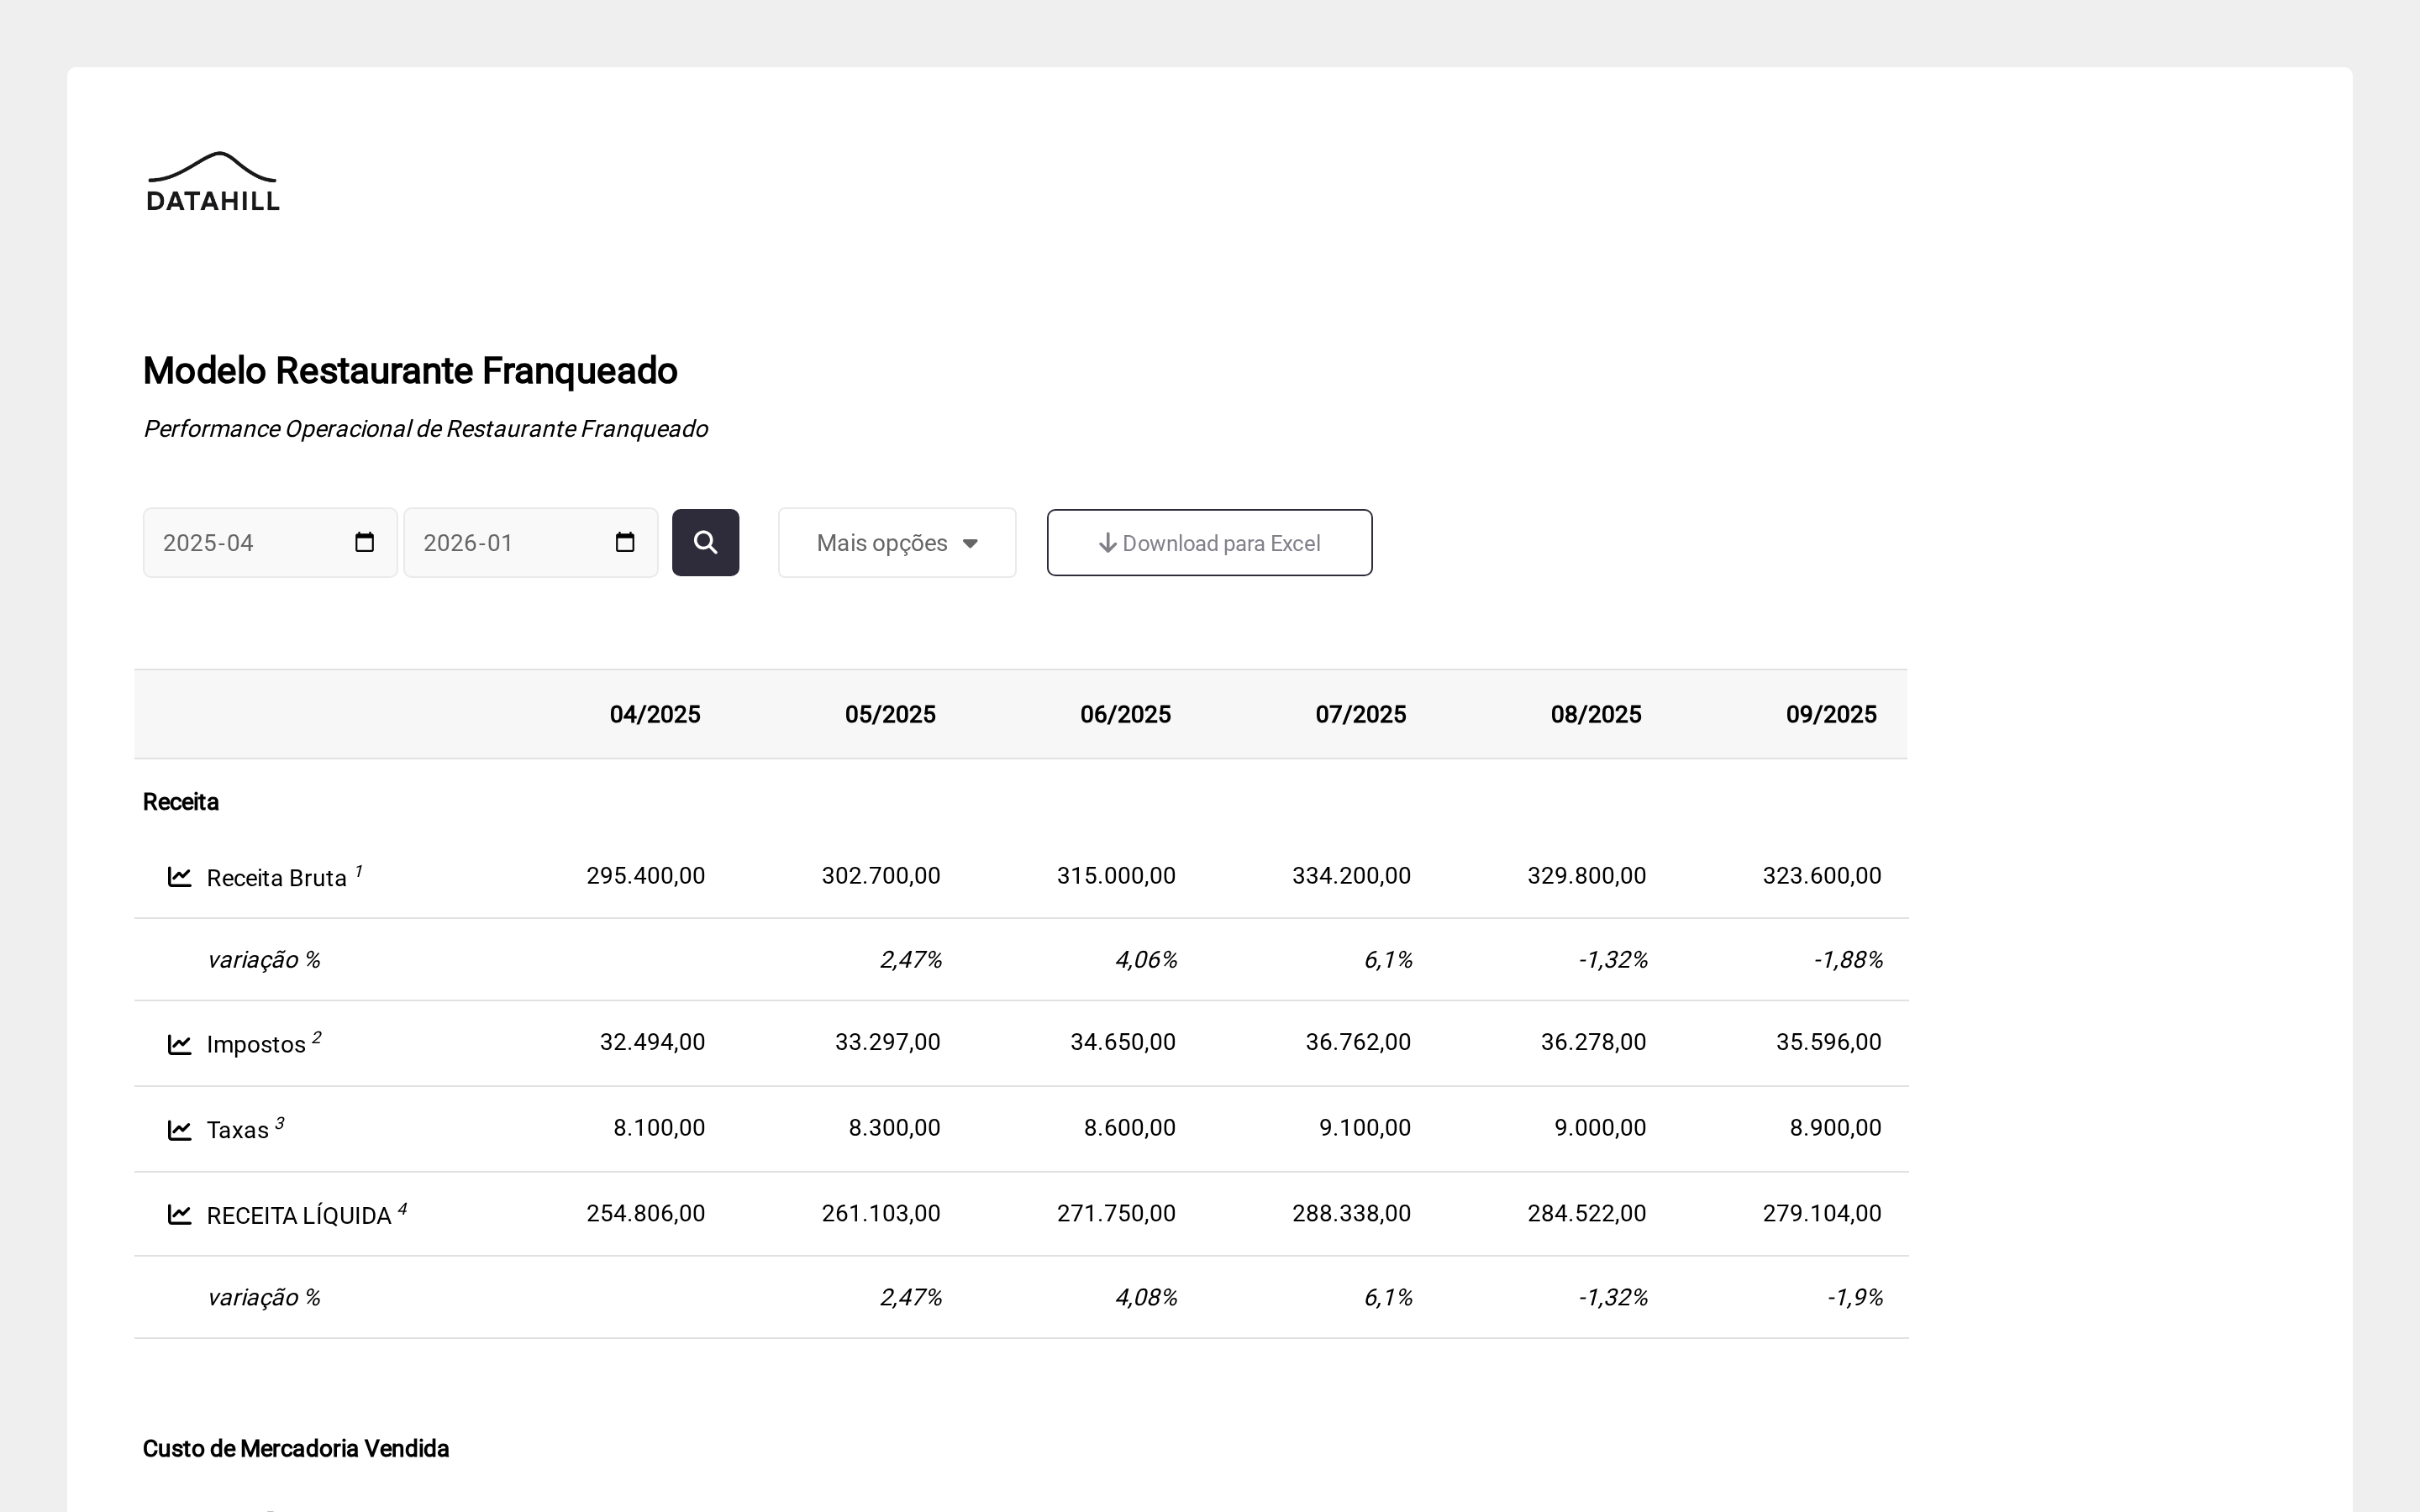The image size is (2420, 1512).
Task: Click the magnifying glass search button
Action: pos(705,542)
